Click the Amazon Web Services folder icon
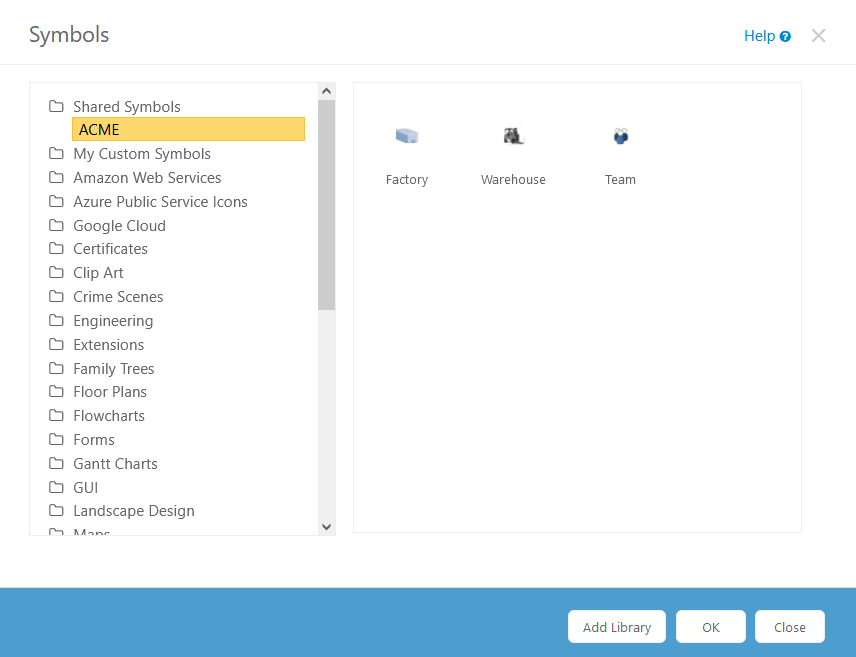The image size is (856, 657). (x=56, y=178)
